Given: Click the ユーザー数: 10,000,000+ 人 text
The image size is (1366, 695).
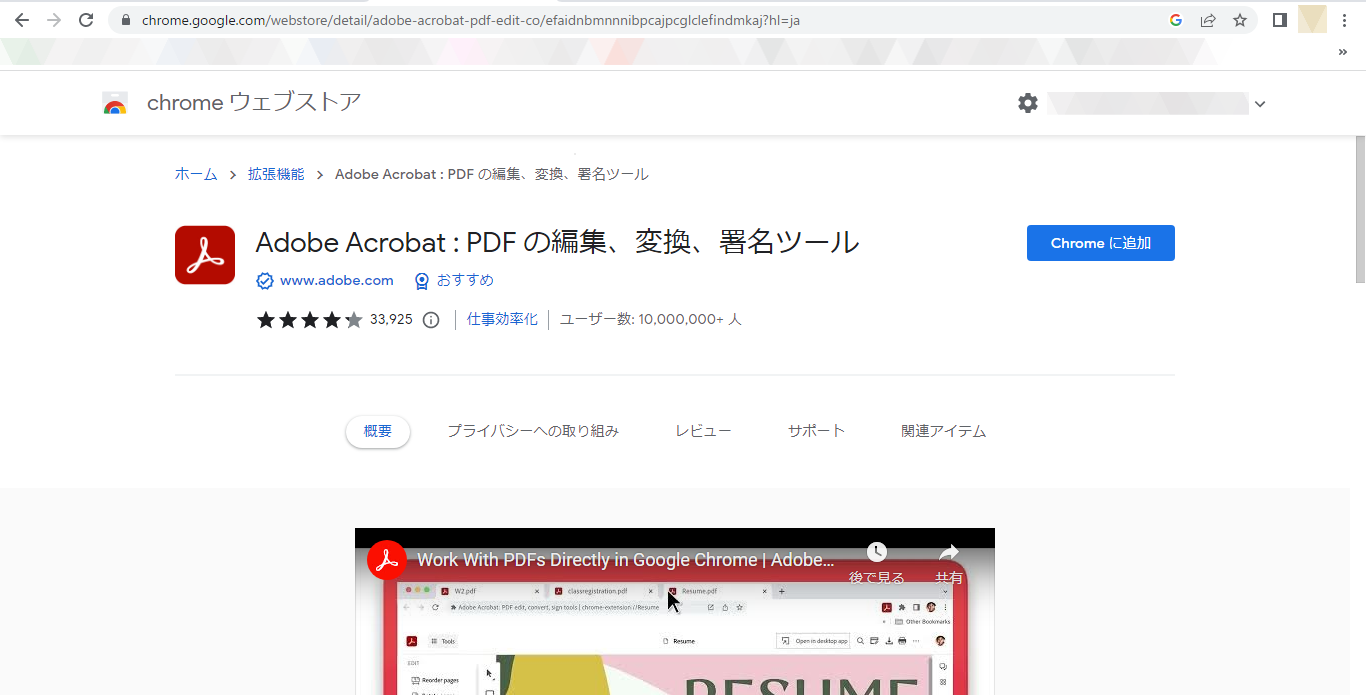Looking at the screenshot, I should click(x=650, y=320).
